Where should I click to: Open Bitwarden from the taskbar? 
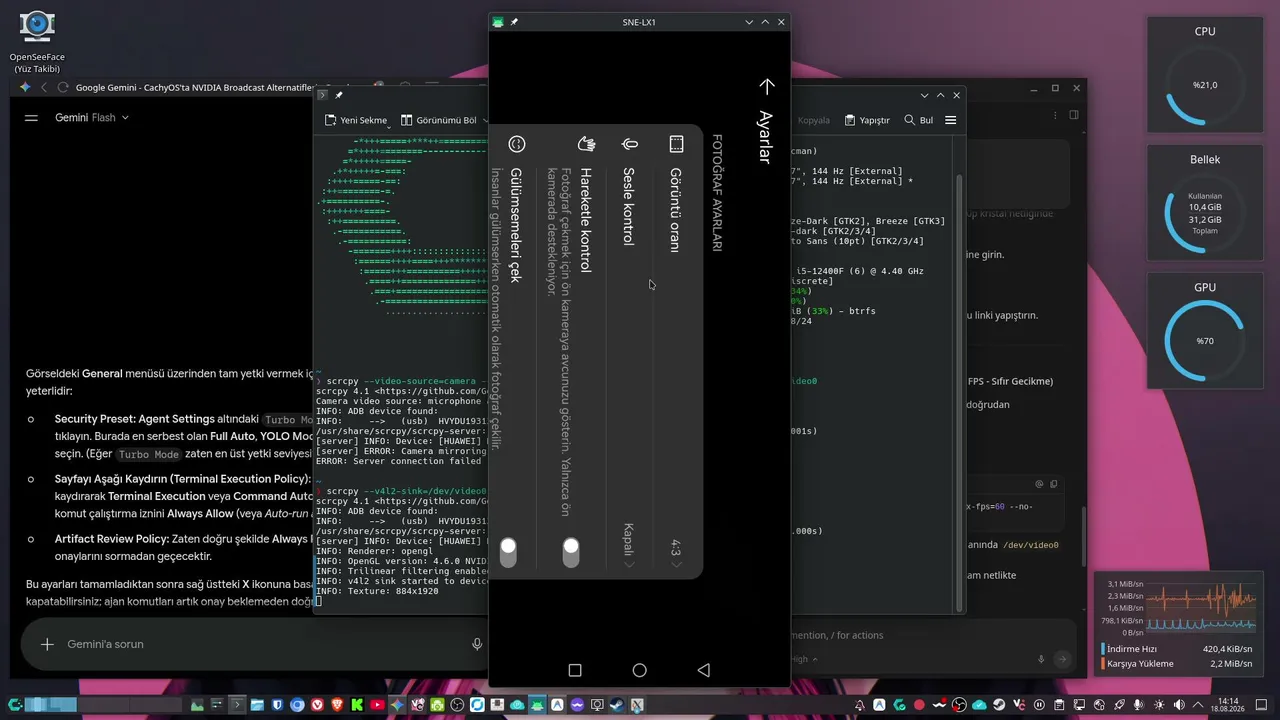[x=278, y=705]
